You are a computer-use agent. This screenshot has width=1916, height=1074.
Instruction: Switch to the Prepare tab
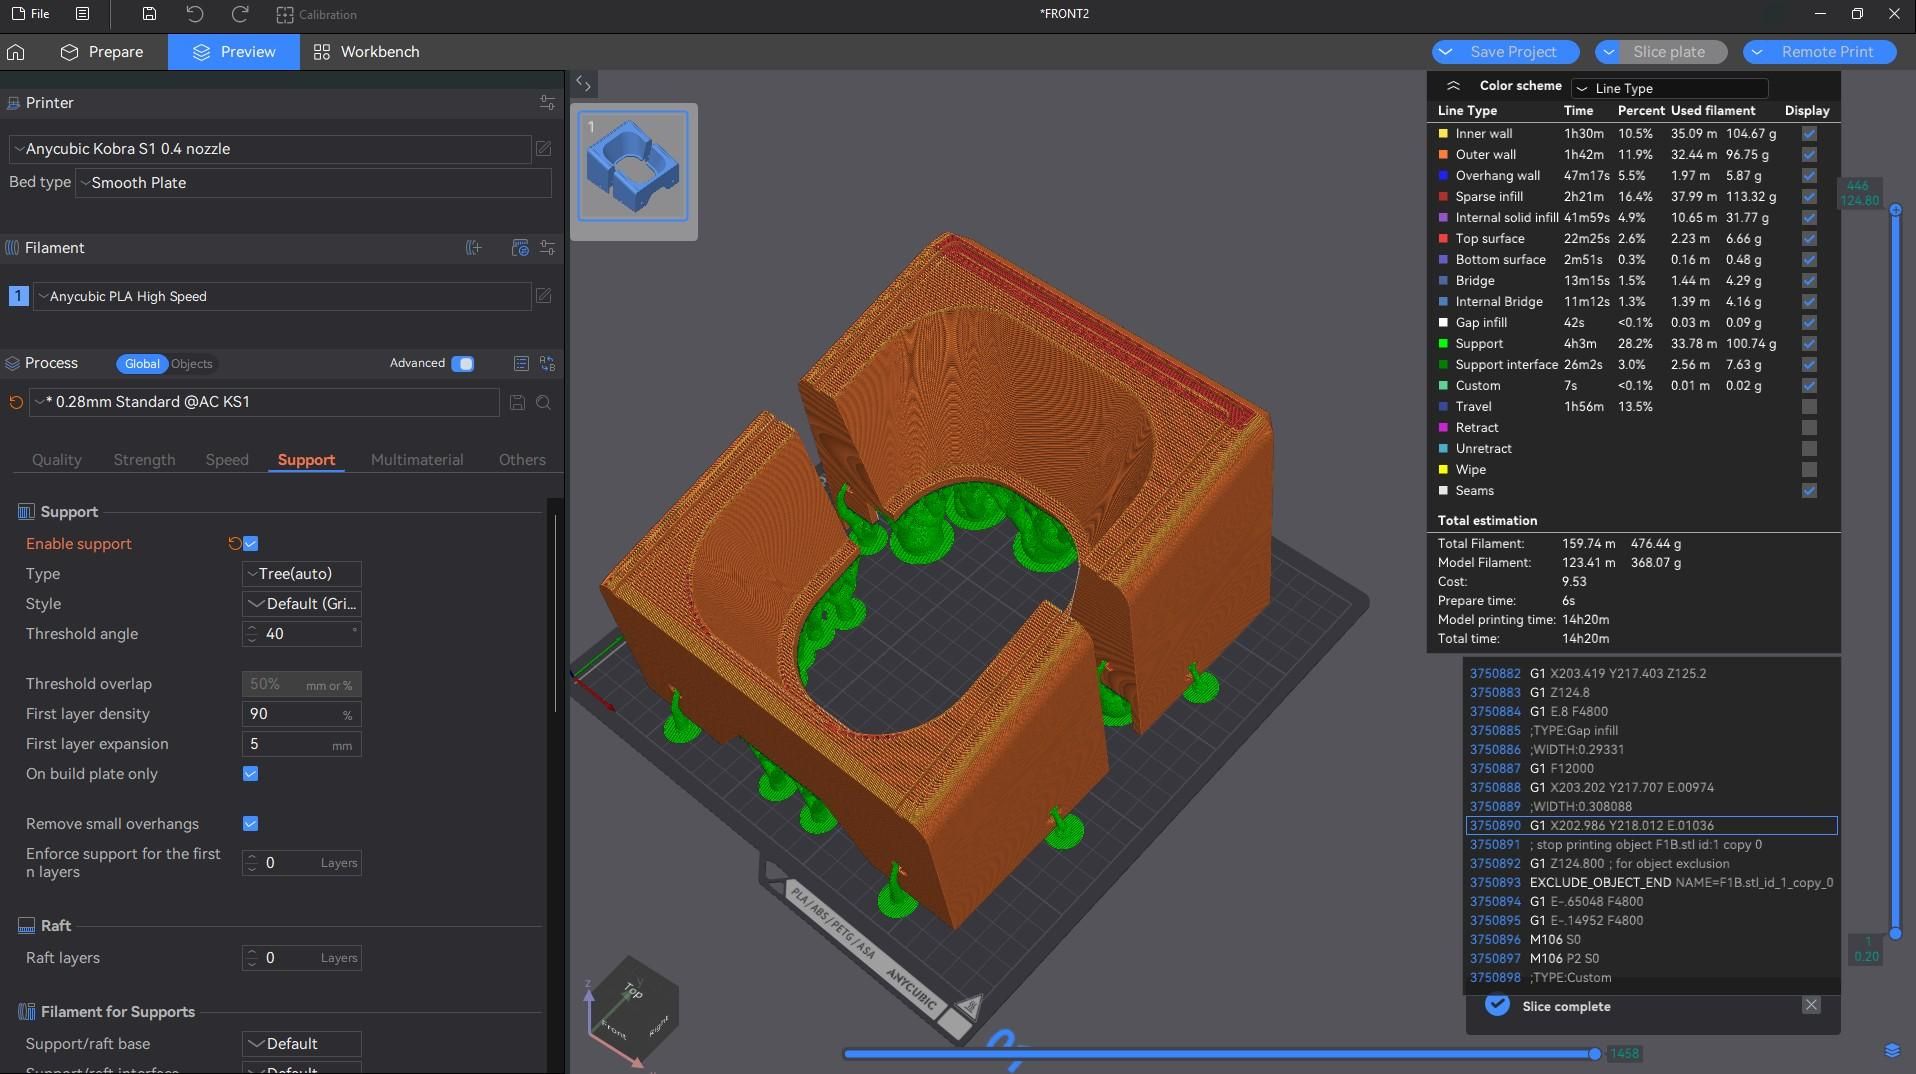(x=102, y=52)
